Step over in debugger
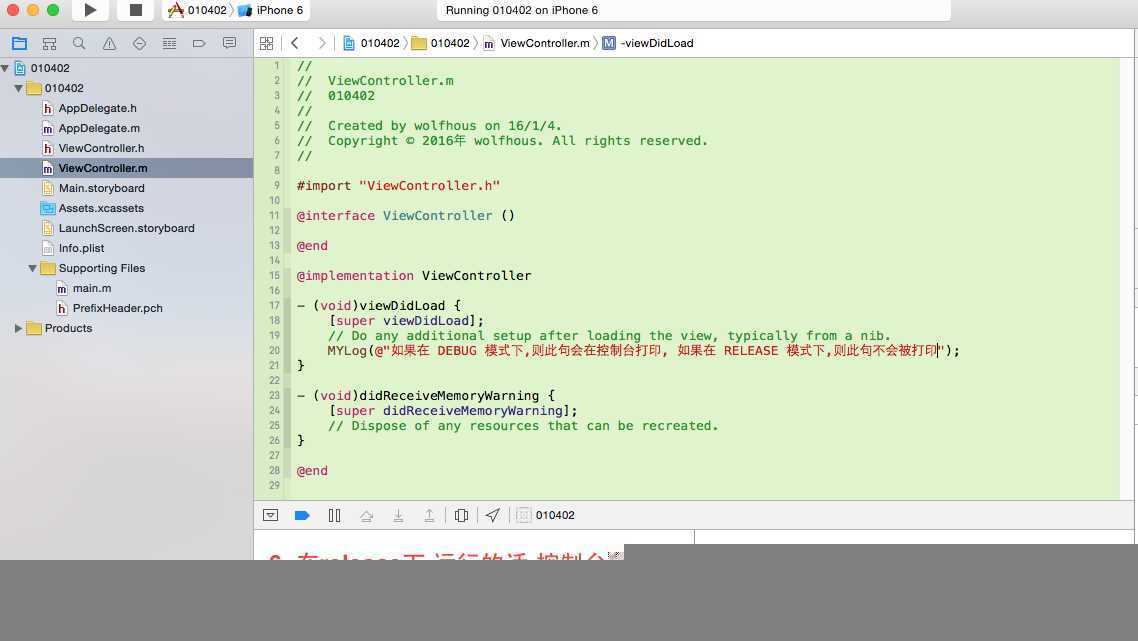This screenshot has width=1138, height=641. coord(367,515)
